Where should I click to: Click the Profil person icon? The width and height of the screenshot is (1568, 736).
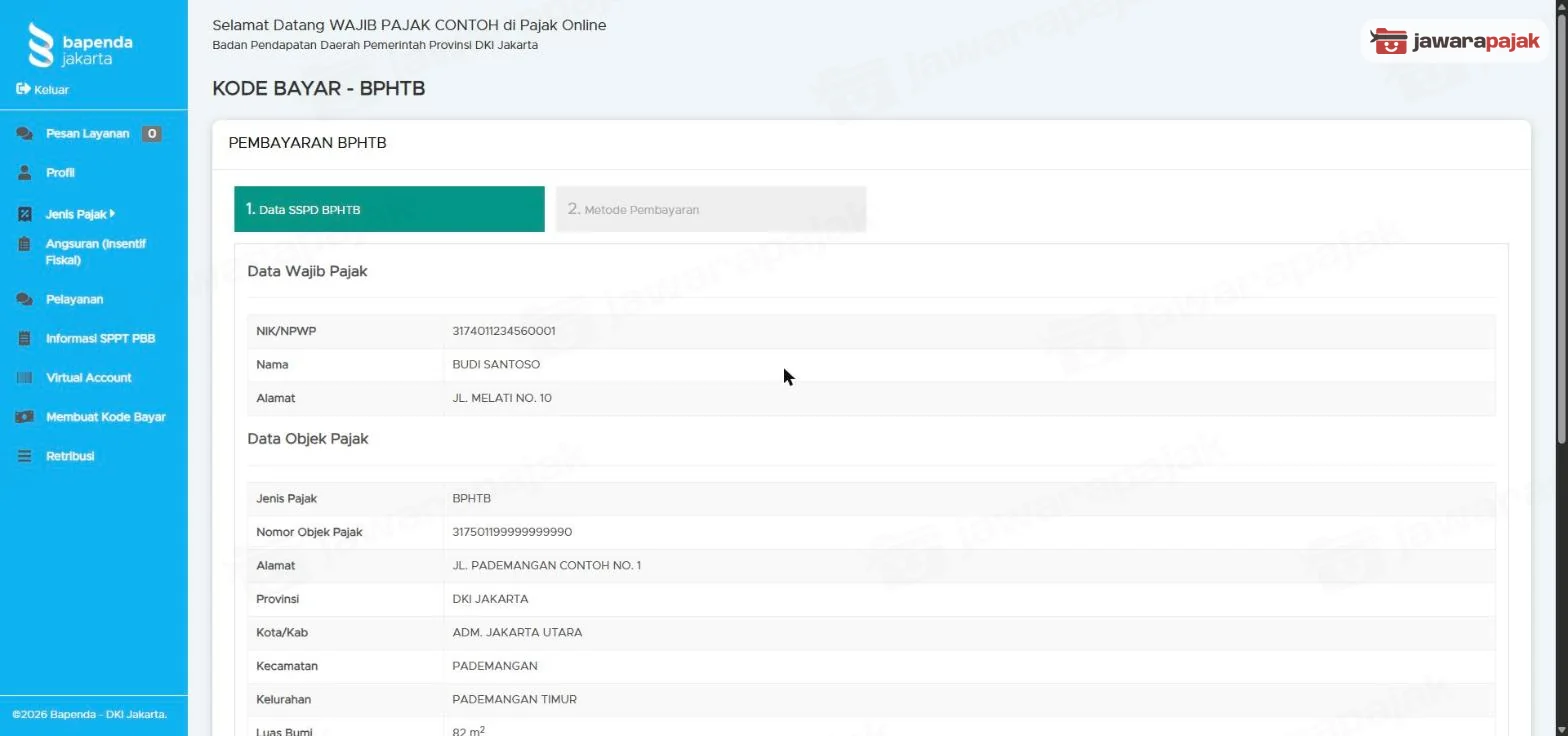tap(25, 173)
